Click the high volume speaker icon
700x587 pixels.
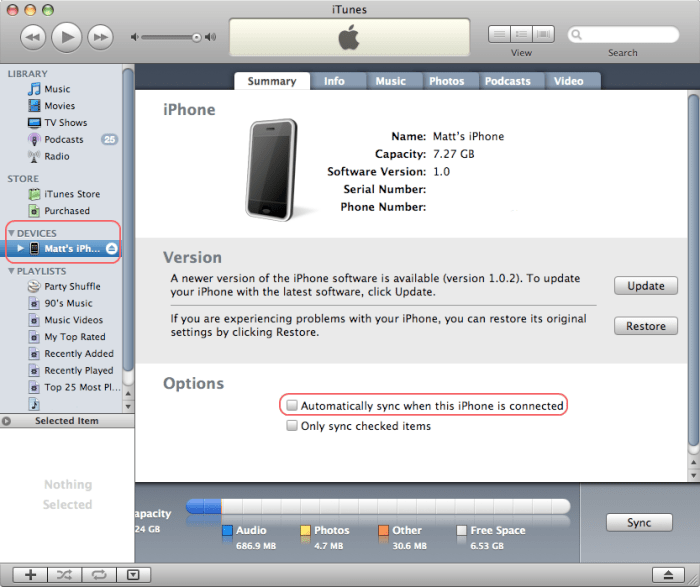click(x=211, y=37)
